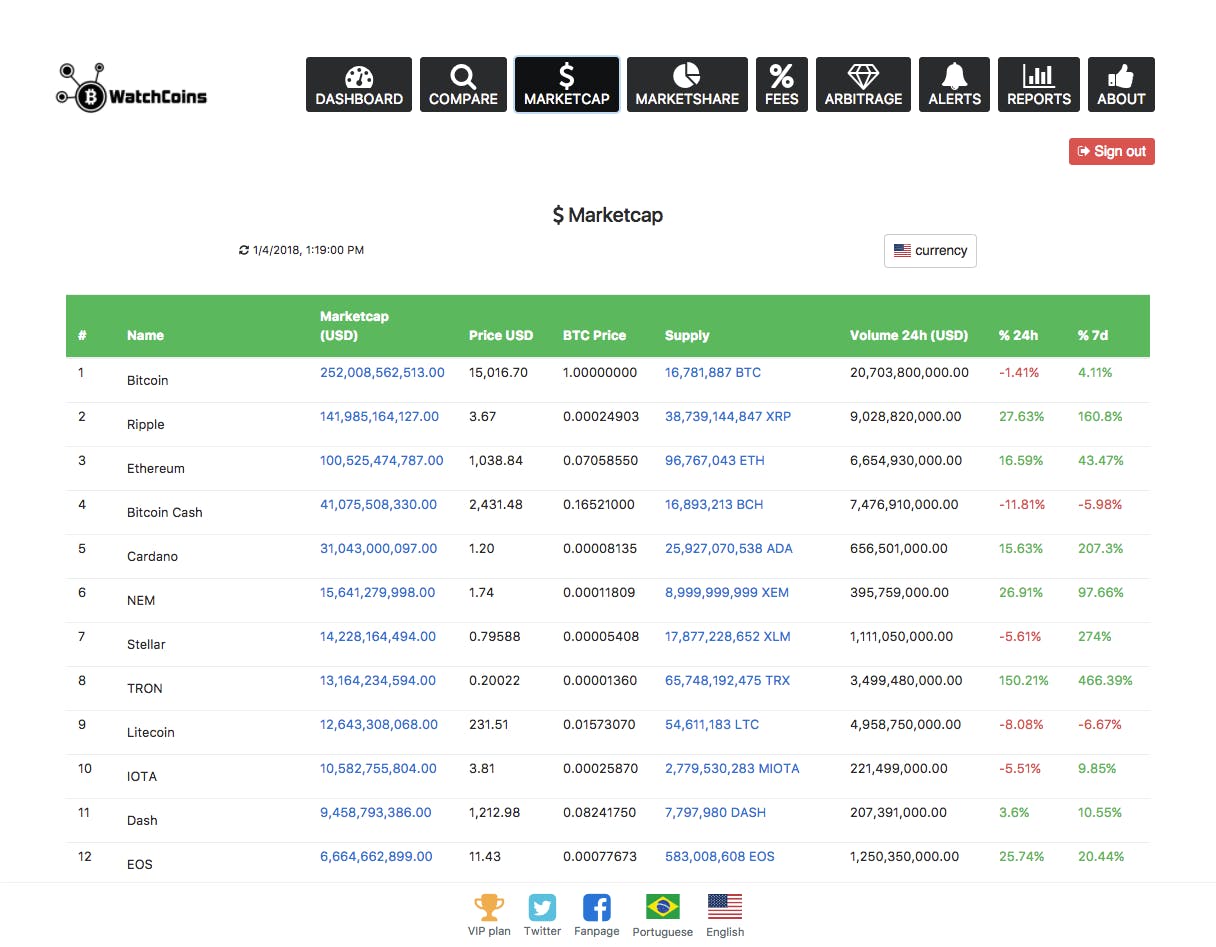Open the Reports page
Image resolution: width=1216 pixels, height=947 pixels.
coord(1039,84)
